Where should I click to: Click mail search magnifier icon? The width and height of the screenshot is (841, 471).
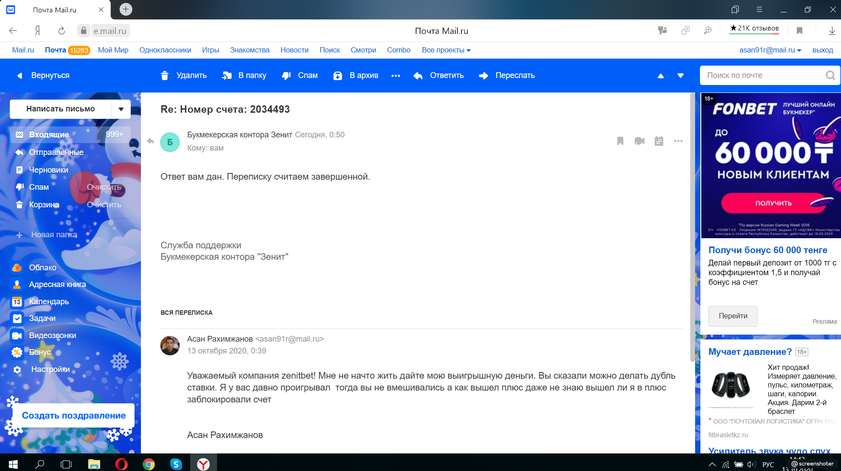click(830, 75)
